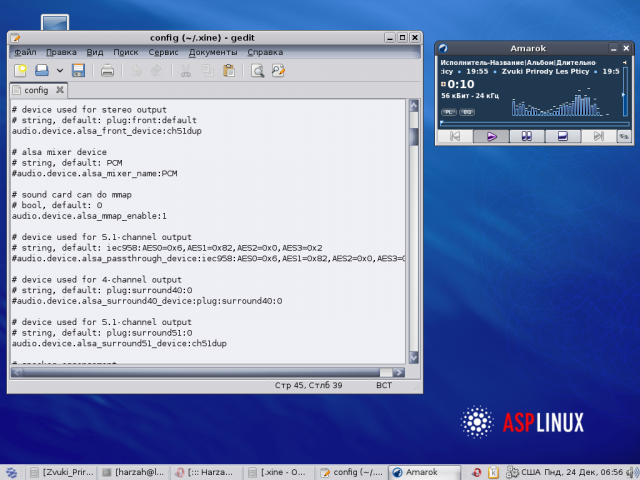The height and width of the screenshot is (480, 640).
Task: Open the Файл menu
Action: point(25,52)
